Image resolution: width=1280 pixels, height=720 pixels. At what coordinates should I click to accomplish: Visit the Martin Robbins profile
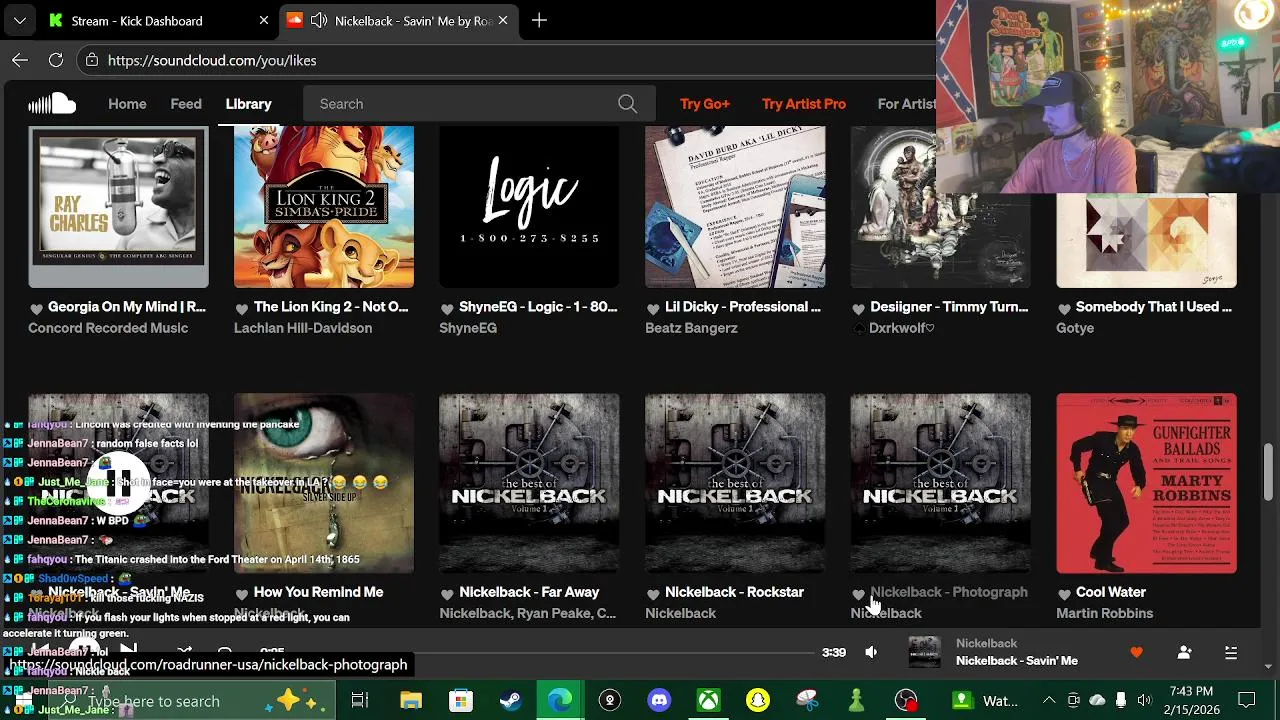(x=1104, y=613)
